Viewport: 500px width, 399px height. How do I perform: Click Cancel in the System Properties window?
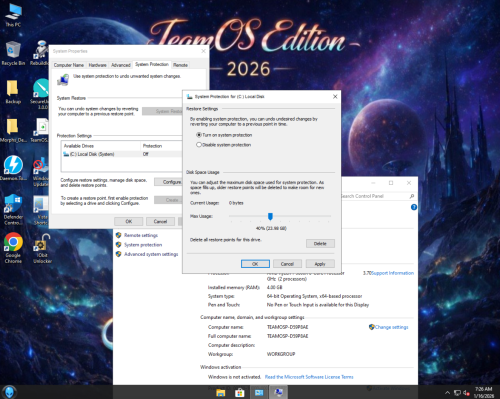(x=160, y=221)
